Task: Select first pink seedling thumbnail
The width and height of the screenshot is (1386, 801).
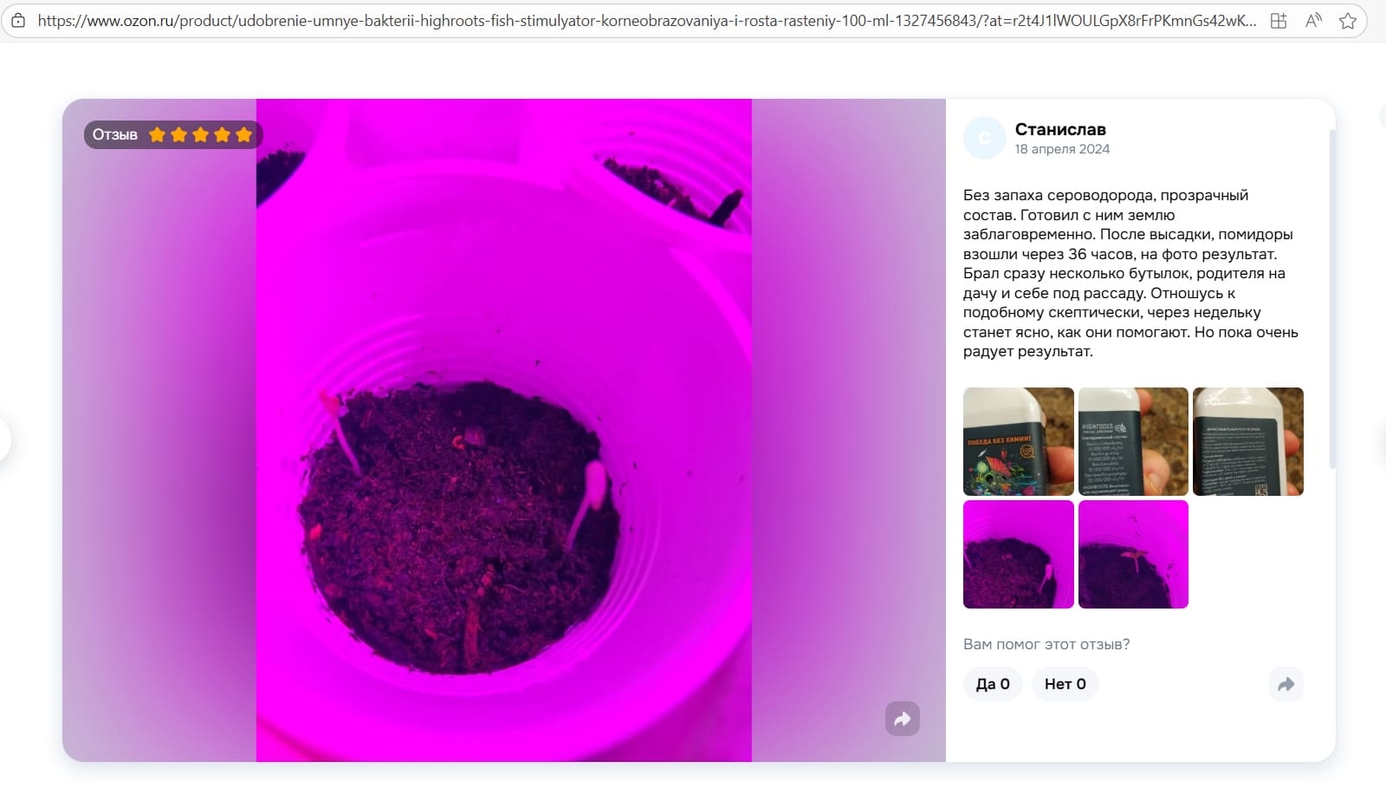Action: [x=1018, y=554]
